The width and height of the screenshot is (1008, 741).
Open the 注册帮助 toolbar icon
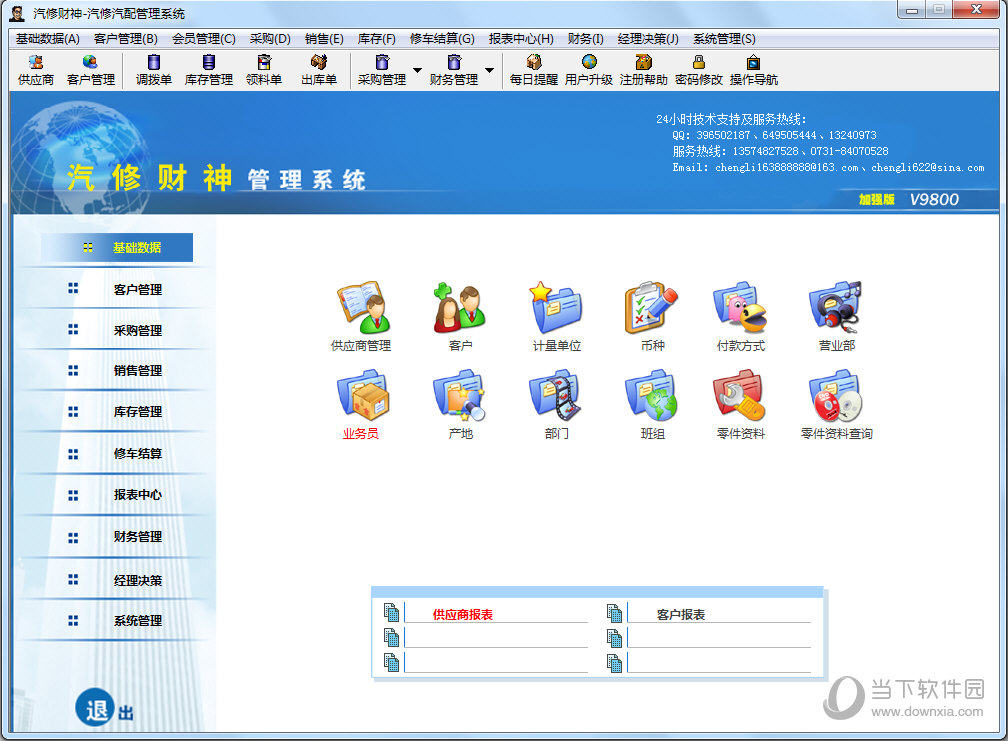644,70
